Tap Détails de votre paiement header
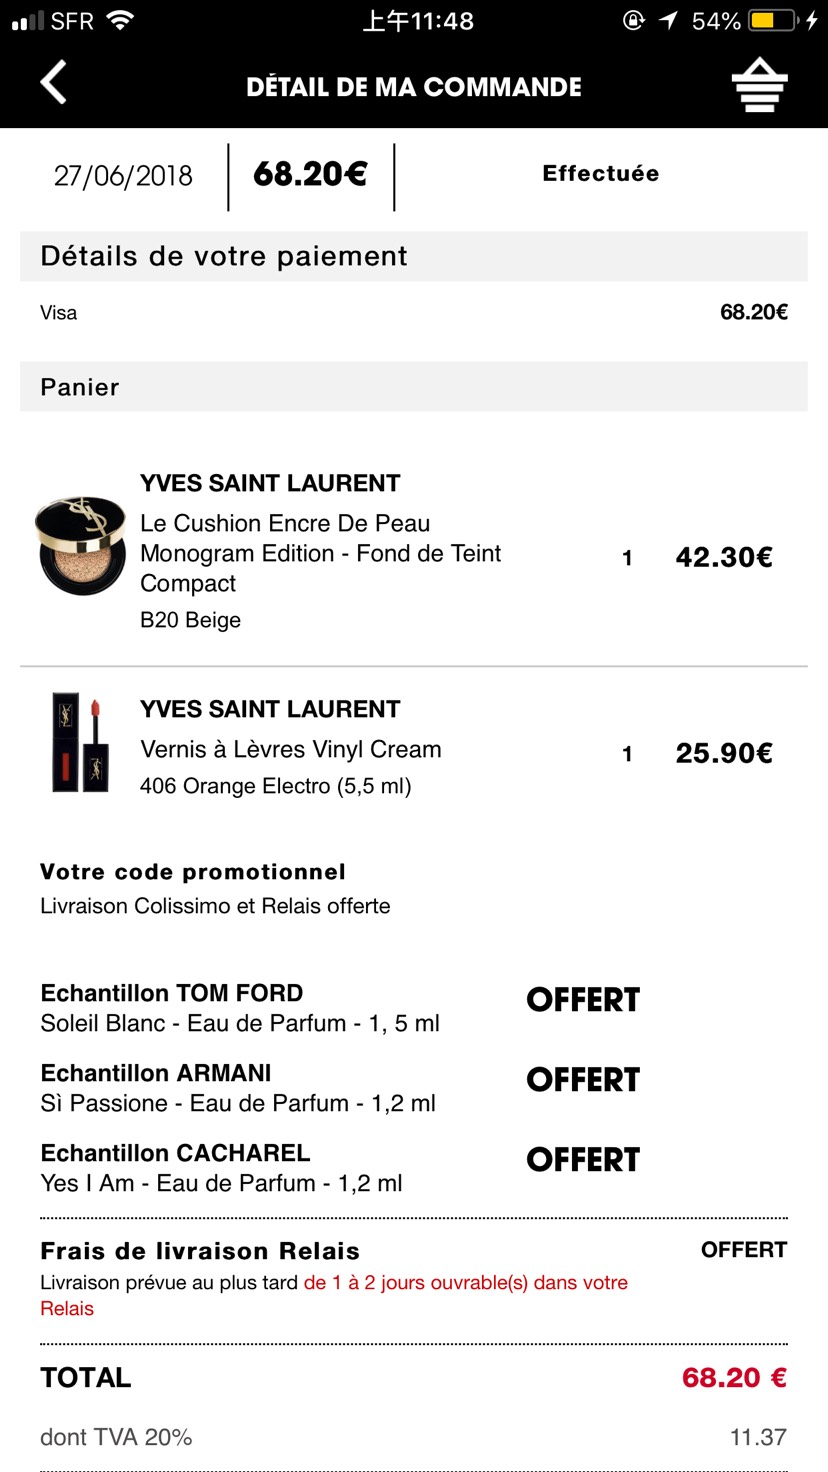This screenshot has width=828, height=1472. click(414, 256)
